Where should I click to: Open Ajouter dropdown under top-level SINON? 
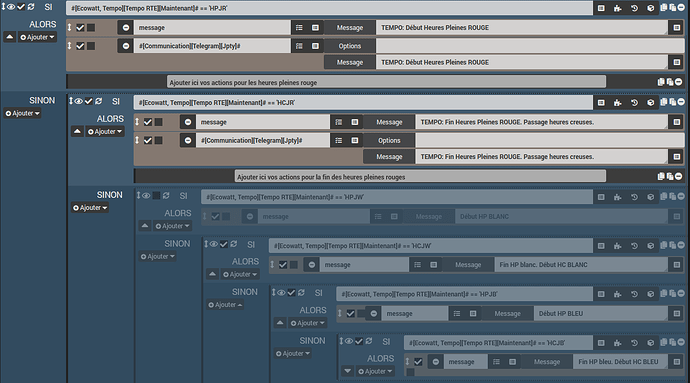point(22,113)
